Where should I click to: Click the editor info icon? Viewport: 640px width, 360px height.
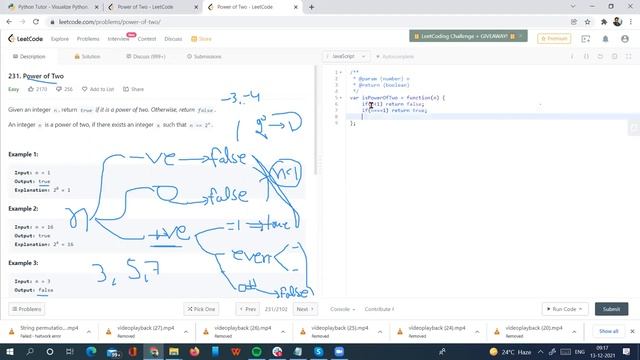(x=572, y=56)
